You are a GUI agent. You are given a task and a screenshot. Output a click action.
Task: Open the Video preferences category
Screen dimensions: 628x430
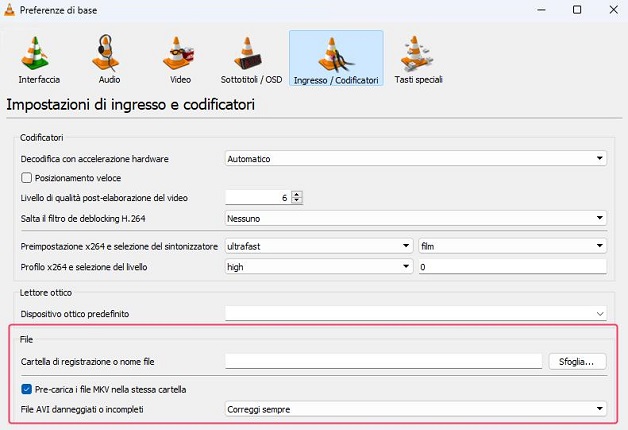[x=180, y=59]
